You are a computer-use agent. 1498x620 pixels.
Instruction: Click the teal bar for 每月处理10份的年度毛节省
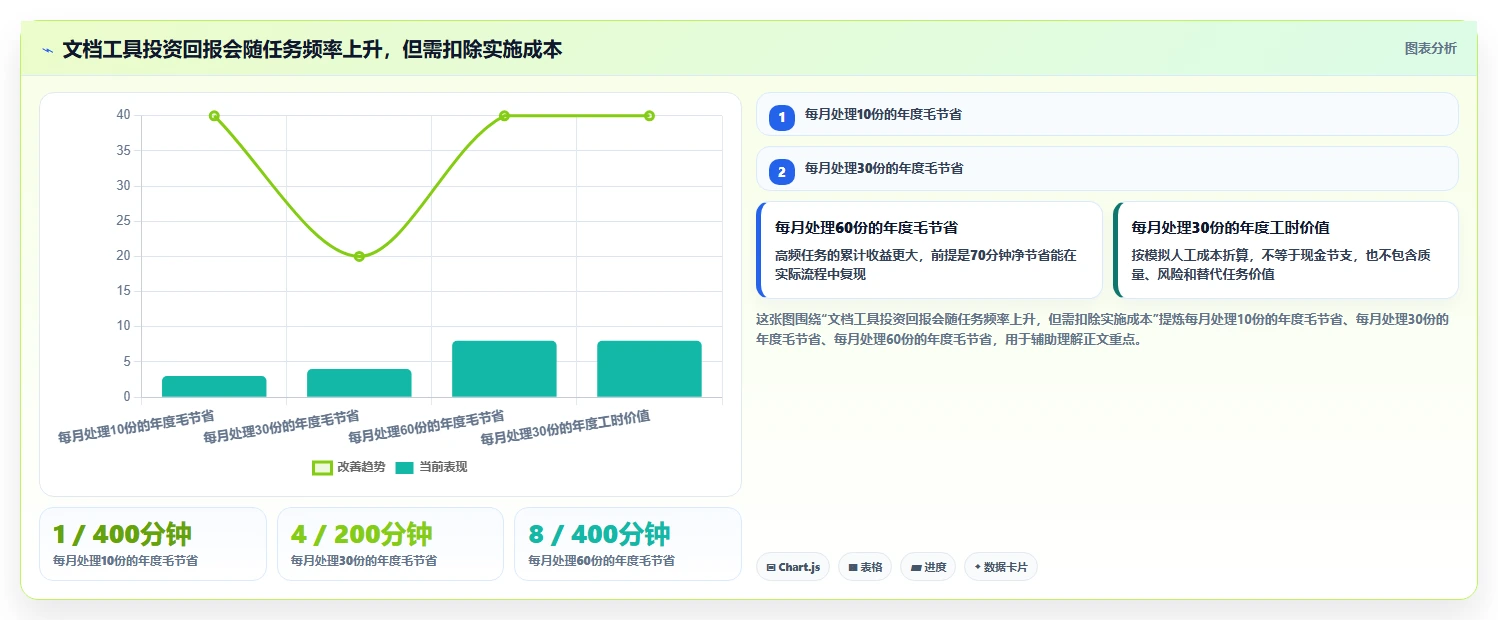(214, 387)
